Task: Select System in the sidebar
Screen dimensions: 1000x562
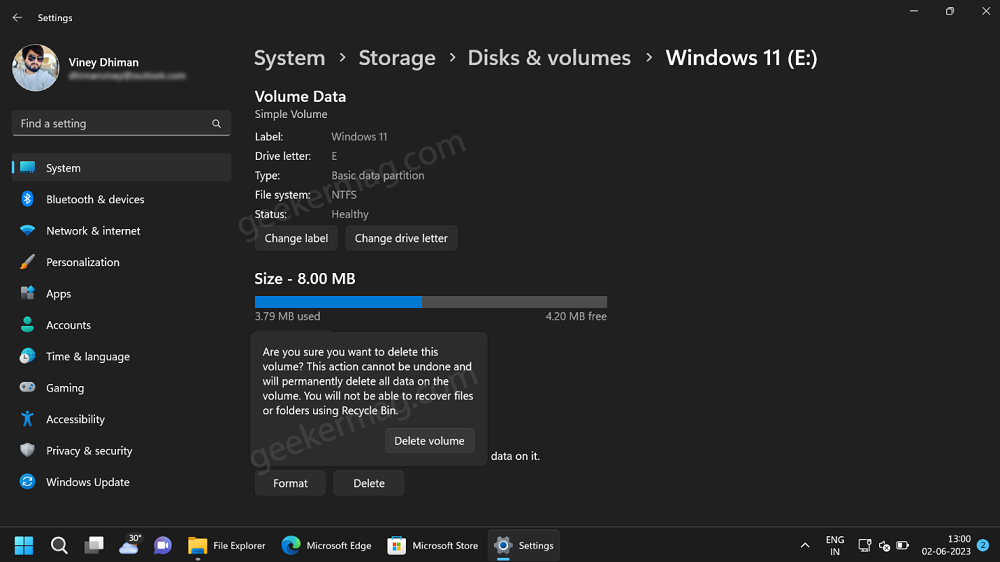Action: (x=121, y=168)
